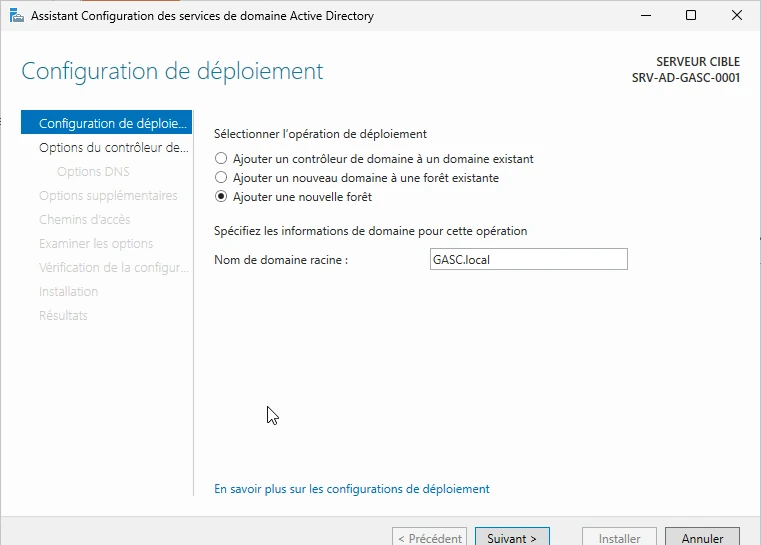The image size is (761, 545).
Task: Close the Active Directory wizard window
Action: pos(737,16)
